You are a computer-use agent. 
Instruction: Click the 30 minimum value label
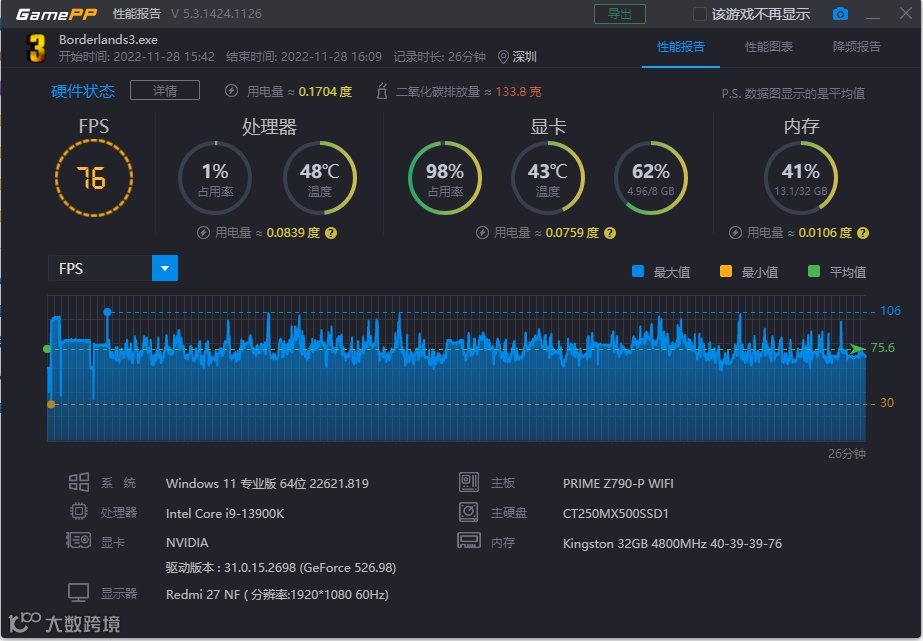coord(887,403)
